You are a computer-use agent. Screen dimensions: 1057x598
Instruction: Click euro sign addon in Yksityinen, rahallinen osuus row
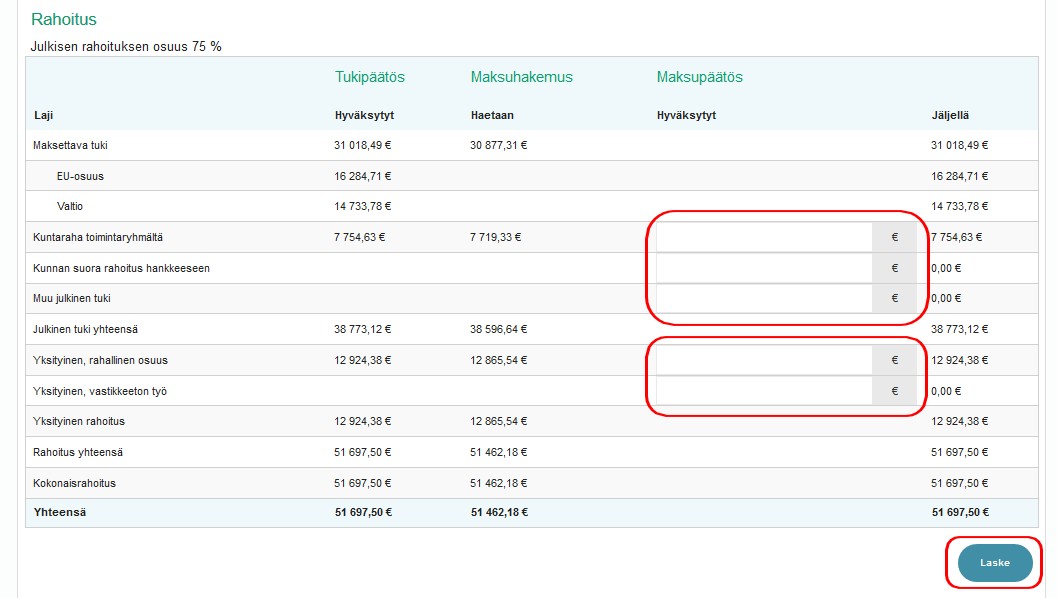coord(895,361)
